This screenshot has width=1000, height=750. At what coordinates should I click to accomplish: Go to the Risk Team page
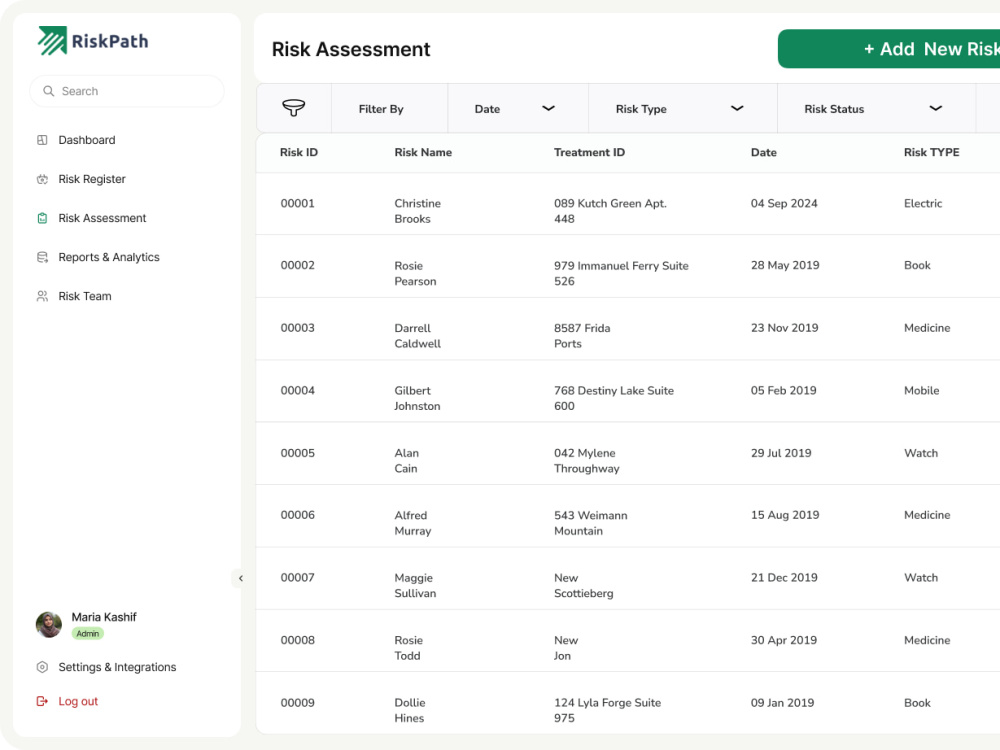(85, 296)
